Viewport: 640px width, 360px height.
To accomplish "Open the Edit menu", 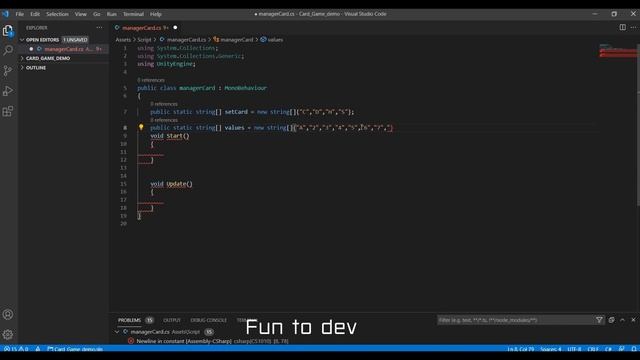I will click(x=35, y=14).
